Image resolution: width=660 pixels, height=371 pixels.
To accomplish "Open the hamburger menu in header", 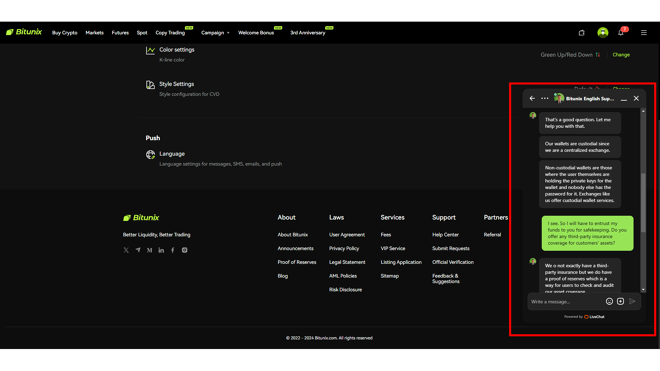I will coord(644,33).
